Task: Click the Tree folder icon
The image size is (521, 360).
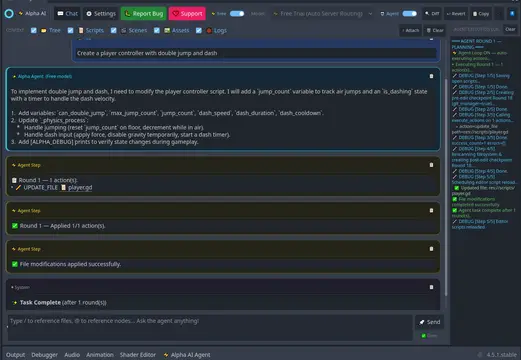Action: [x=44, y=30]
